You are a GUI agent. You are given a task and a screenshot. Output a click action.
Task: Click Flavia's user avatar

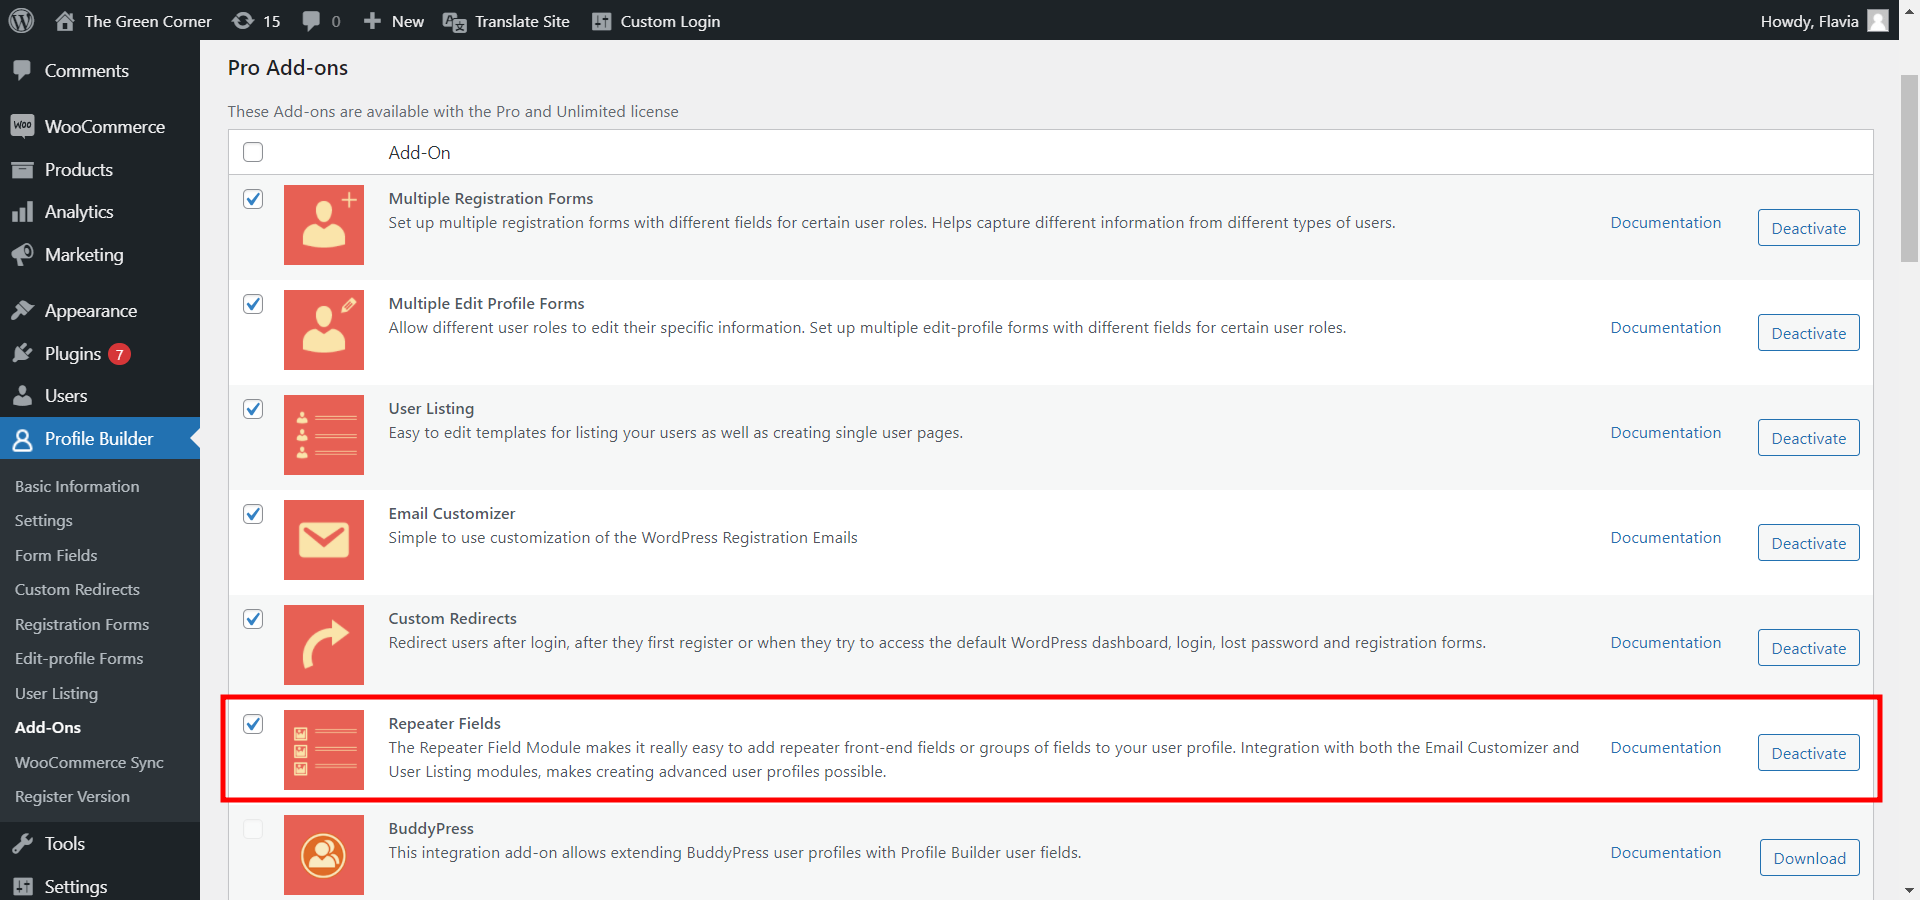coord(1878,20)
